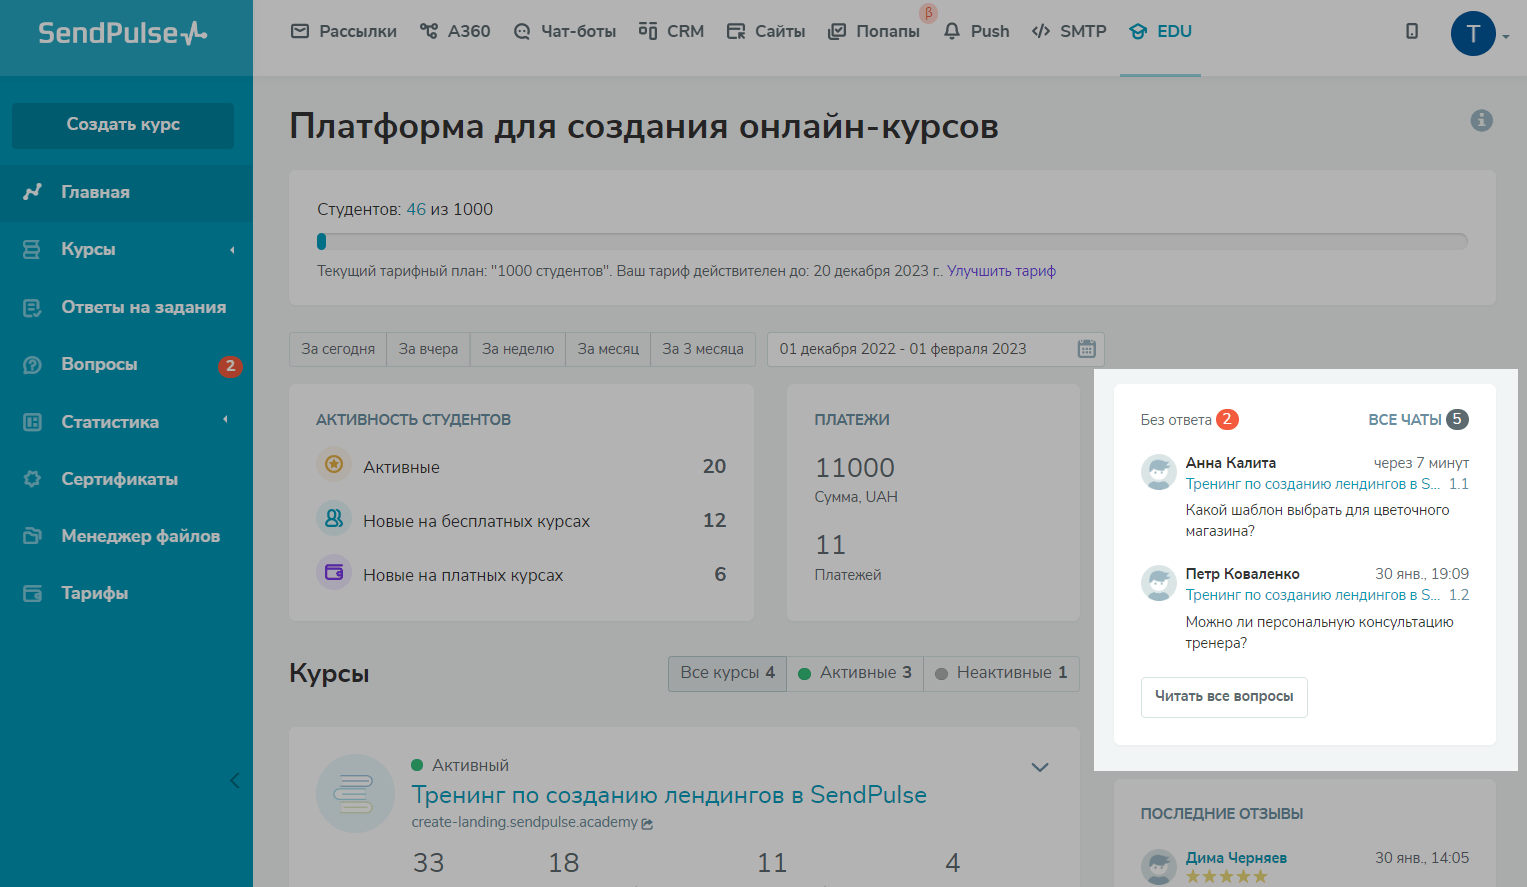Open the external link icon beside create-landing.sendpulse.academy
Image resolution: width=1527 pixels, height=887 pixels.
(x=648, y=824)
